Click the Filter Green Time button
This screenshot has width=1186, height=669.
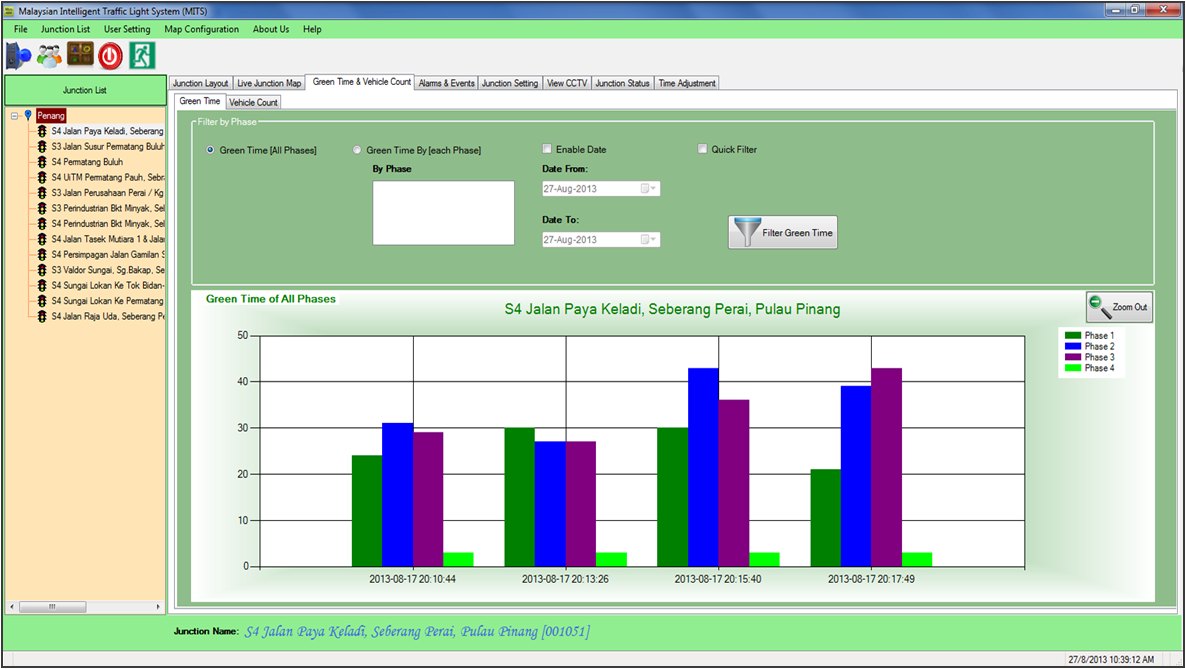coord(782,233)
